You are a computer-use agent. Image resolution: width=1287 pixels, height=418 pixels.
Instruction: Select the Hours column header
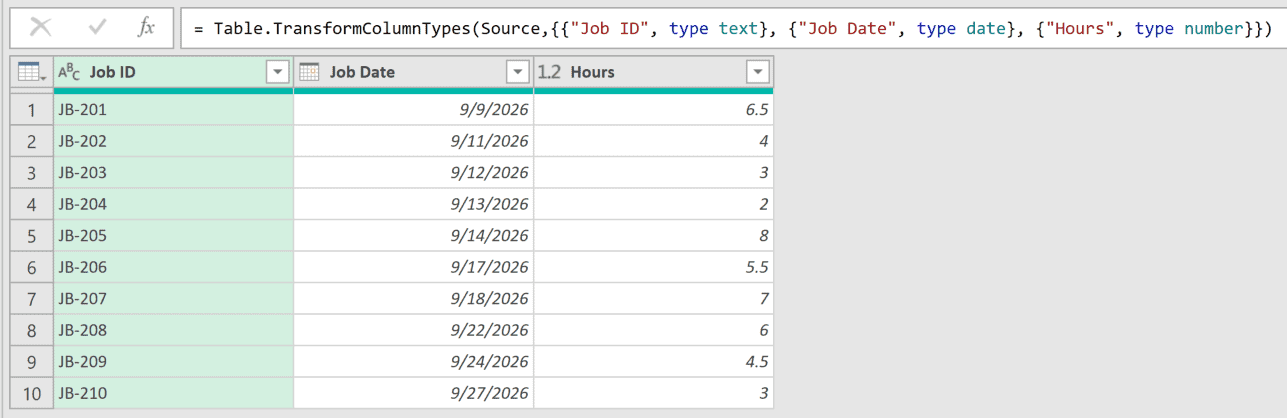pos(653,72)
